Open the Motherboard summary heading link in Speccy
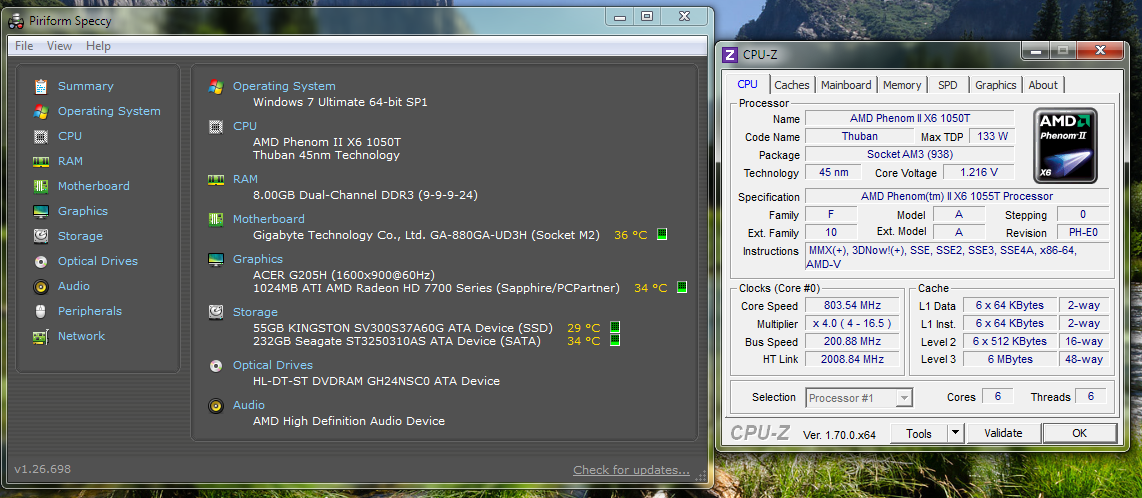 tap(269, 219)
